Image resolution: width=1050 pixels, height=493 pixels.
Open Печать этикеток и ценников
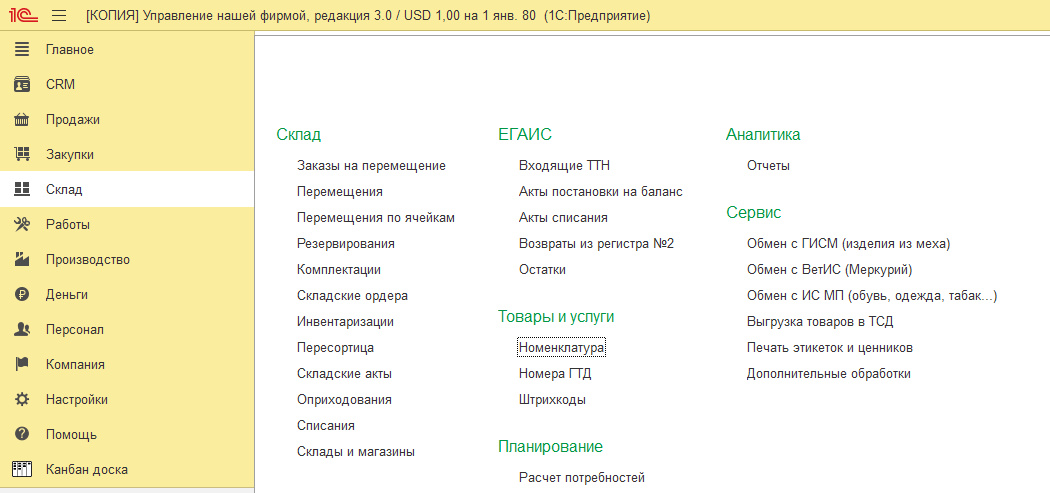click(830, 348)
